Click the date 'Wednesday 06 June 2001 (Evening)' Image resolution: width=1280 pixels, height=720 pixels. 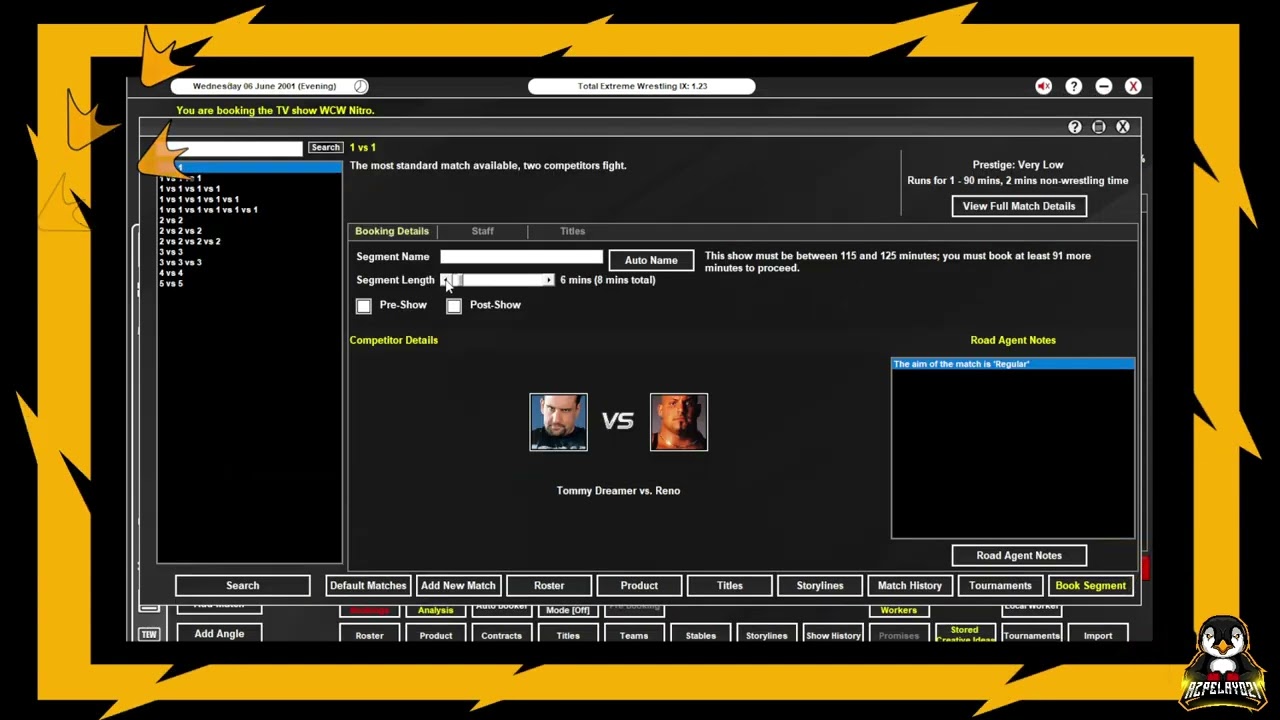tap(264, 86)
